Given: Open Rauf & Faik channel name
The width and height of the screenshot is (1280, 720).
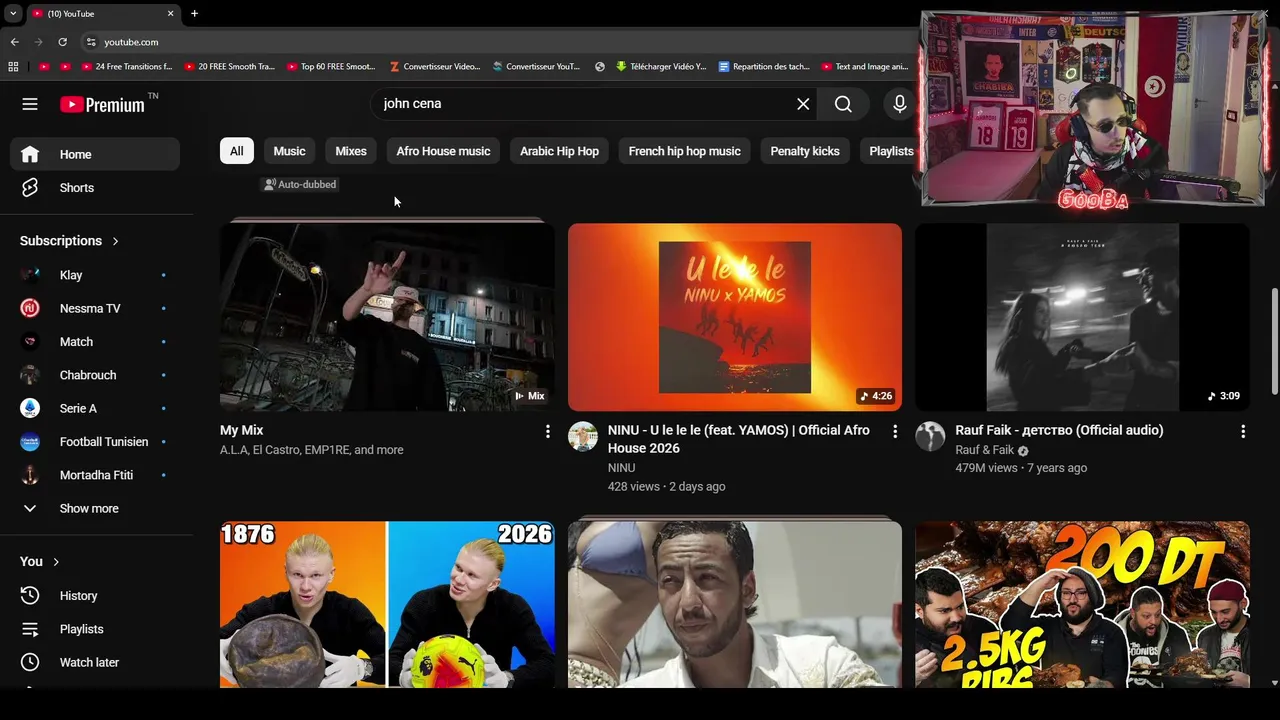Looking at the screenshot, I should pos(985,450).
